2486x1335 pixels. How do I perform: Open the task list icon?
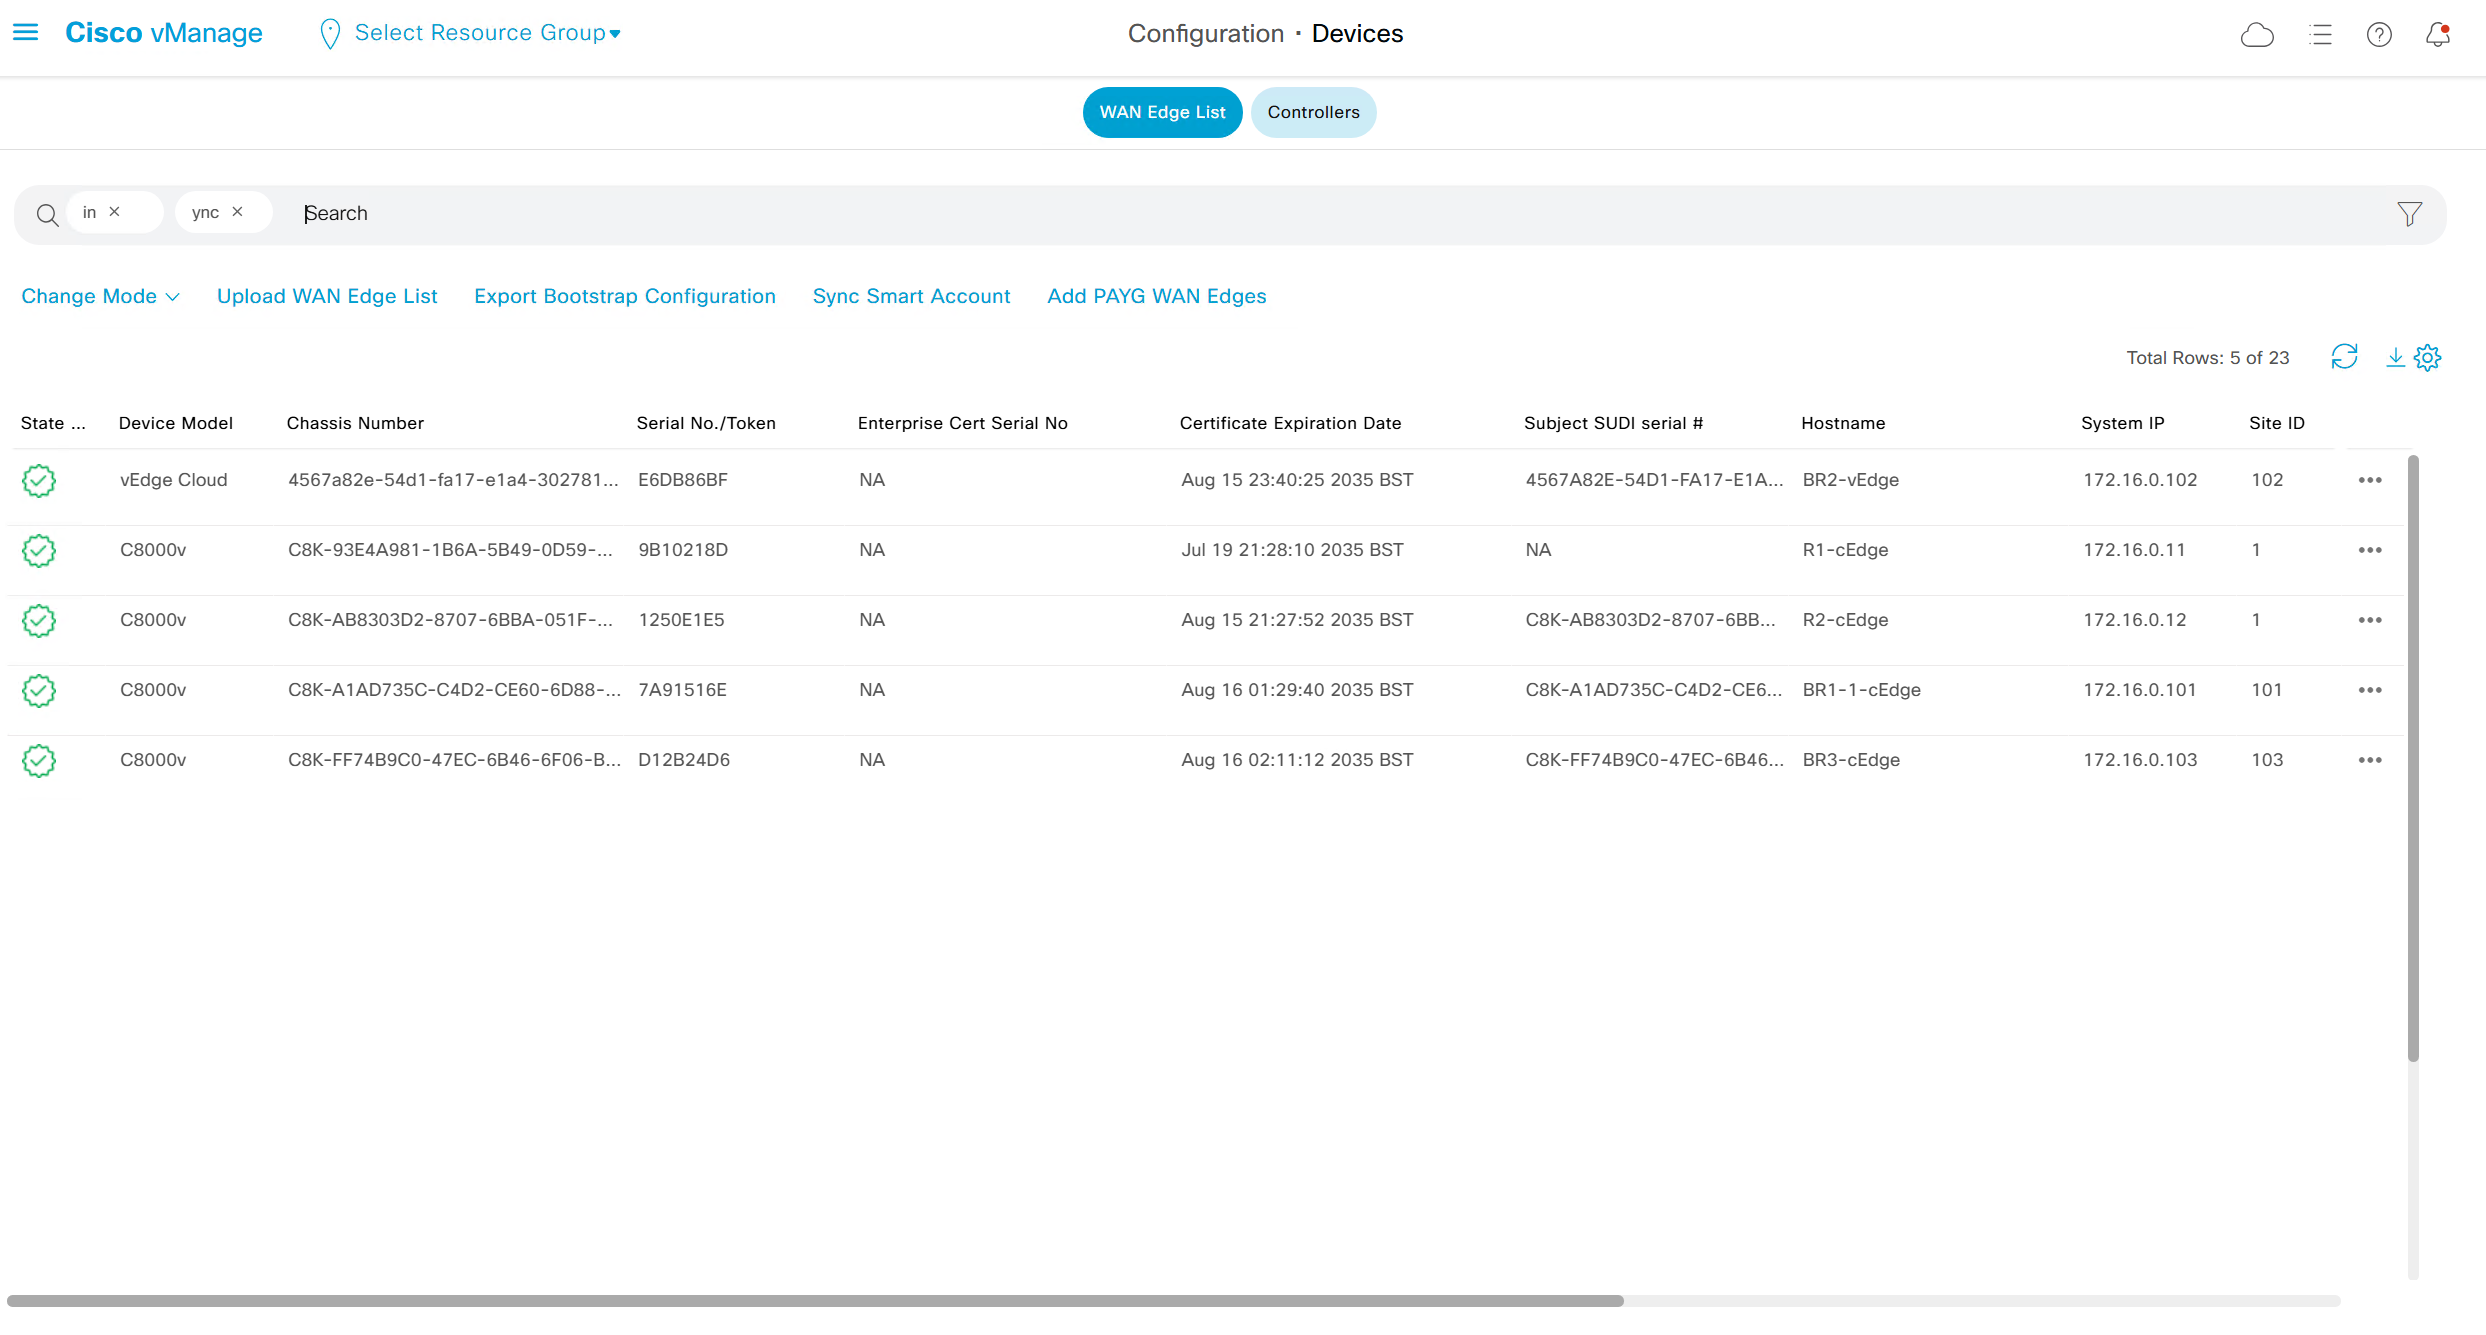(x=2320, y=35)
